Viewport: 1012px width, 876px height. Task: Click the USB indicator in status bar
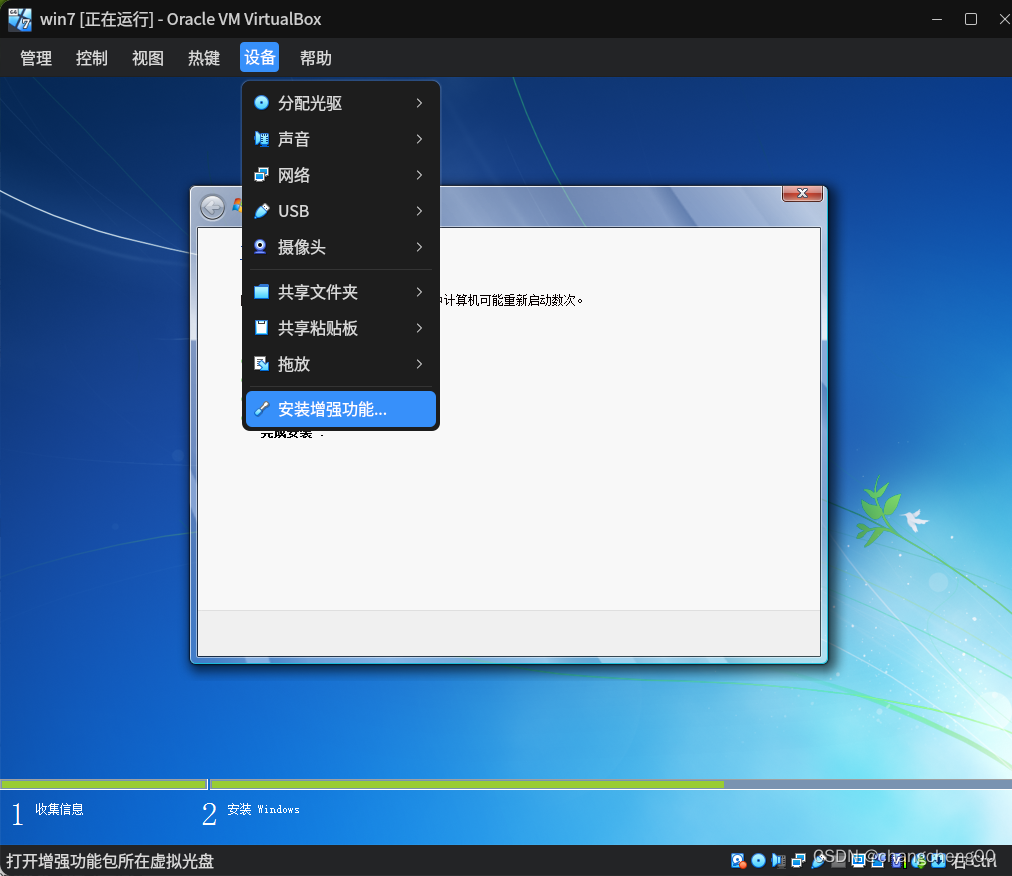click(818, 861)
